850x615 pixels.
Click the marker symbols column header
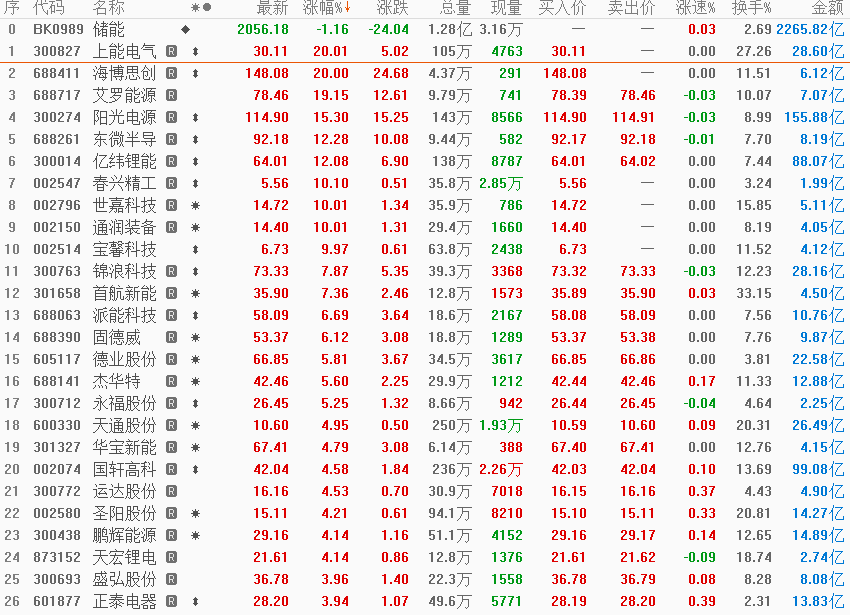tap(201, 8)
